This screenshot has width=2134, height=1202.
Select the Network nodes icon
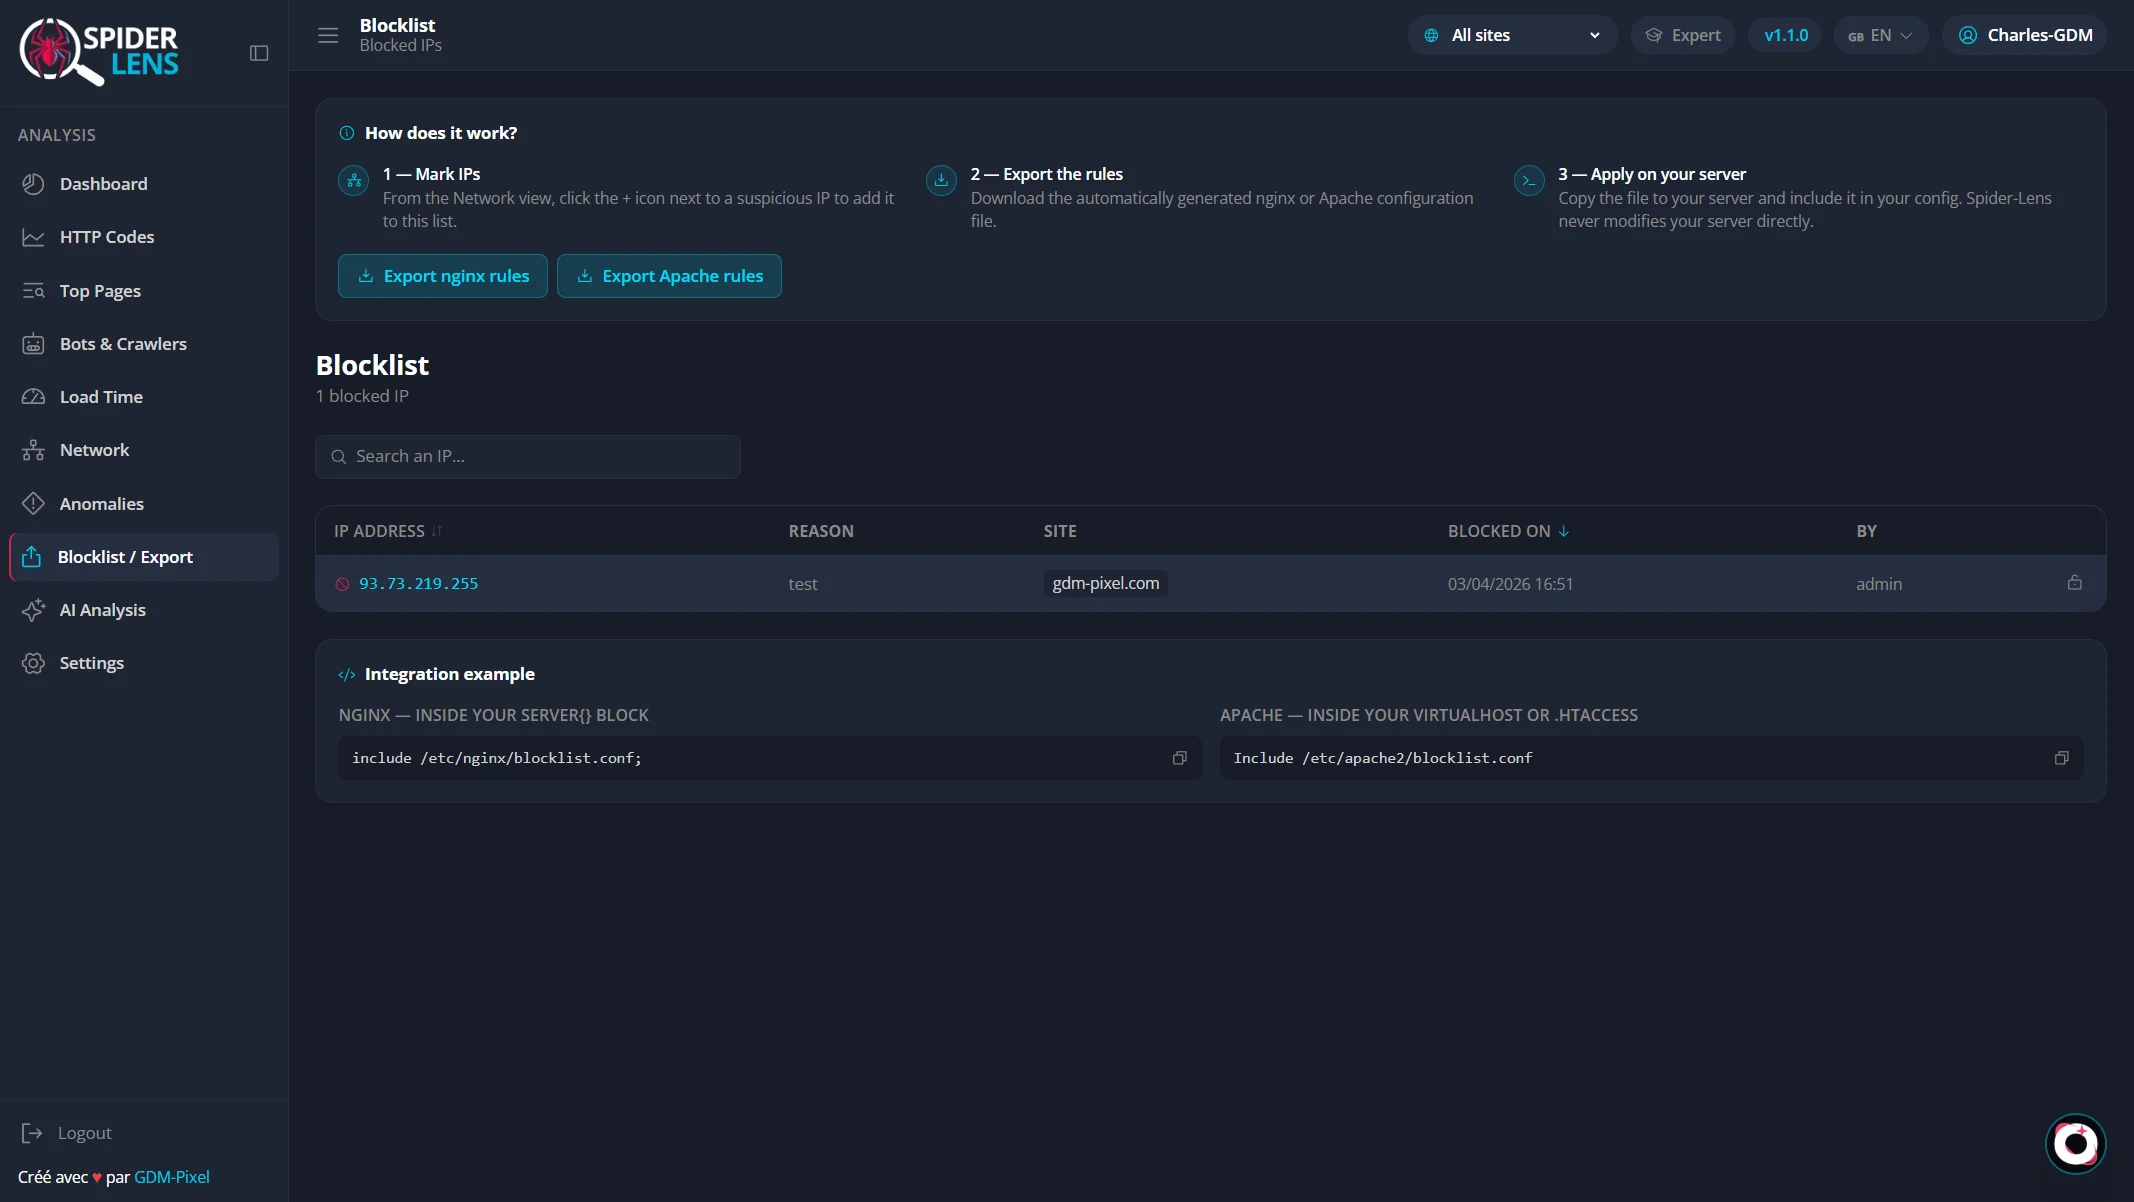pos(33,450)
